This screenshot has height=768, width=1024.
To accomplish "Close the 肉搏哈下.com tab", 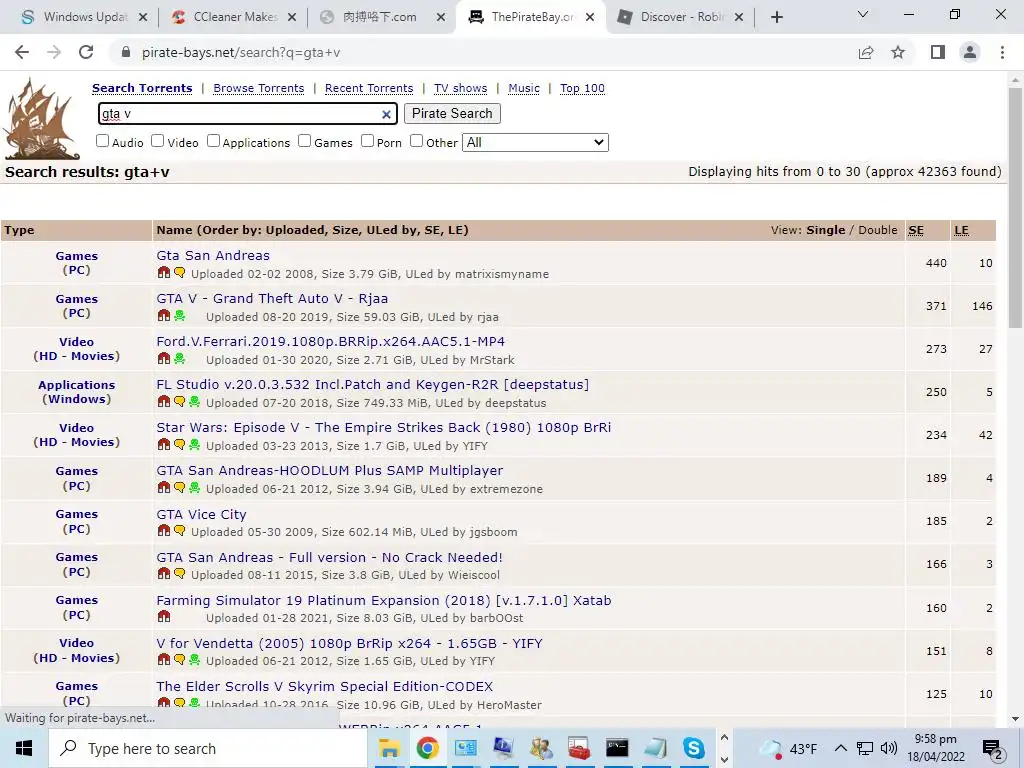I will 441,18.
